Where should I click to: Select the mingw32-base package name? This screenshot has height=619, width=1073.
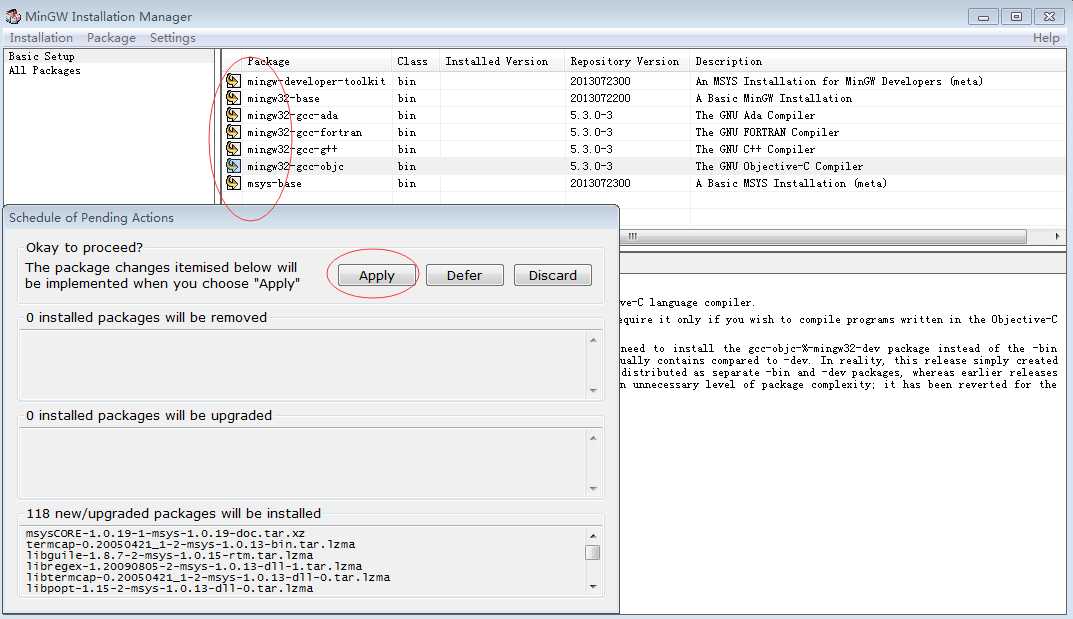[283, 98]
